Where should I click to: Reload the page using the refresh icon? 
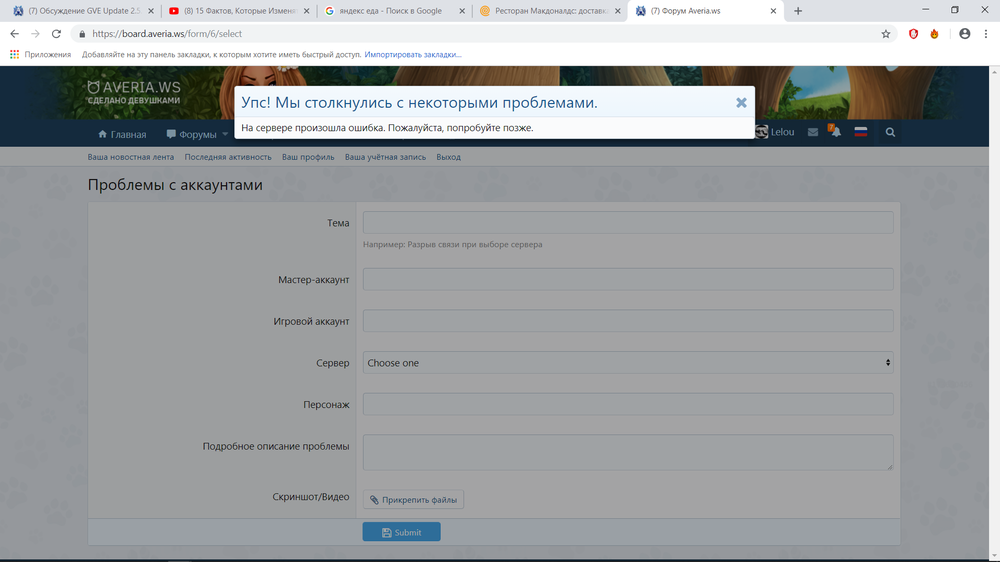coord(56,33)
